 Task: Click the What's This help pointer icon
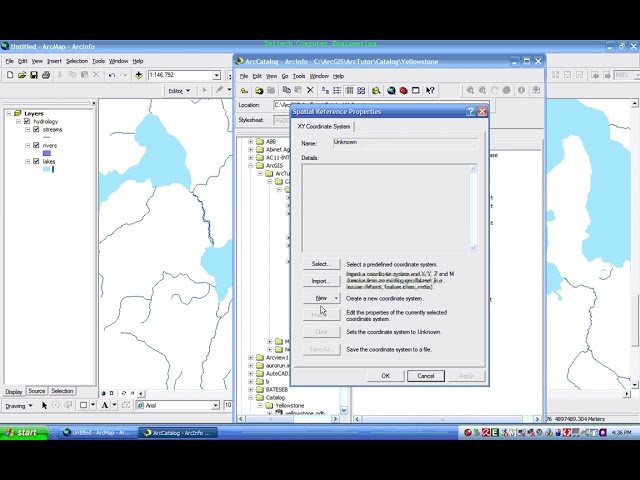coord(430,91)
